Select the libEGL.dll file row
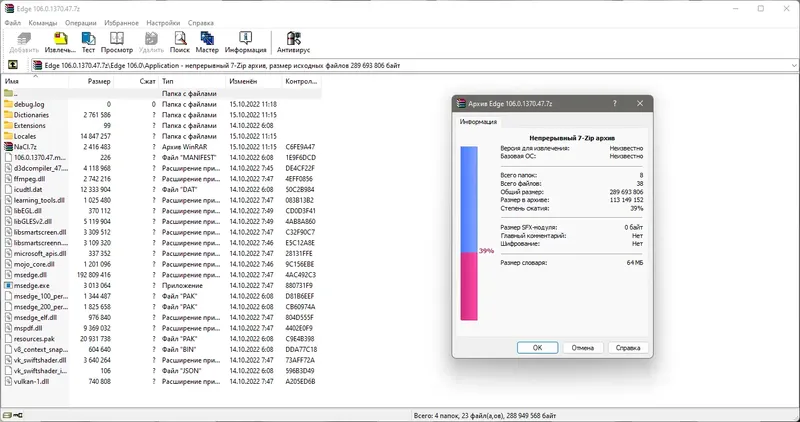Image resolution: width=800 pixels, height=422 pixels. [161, 211]
